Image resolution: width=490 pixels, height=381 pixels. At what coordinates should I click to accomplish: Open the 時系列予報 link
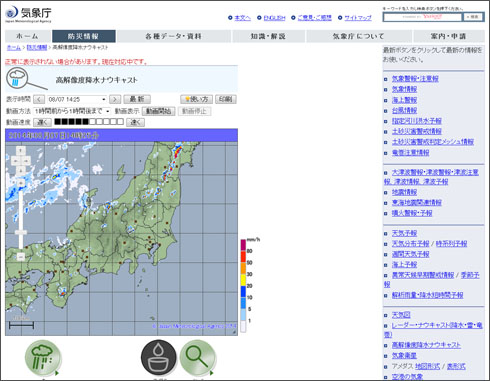click(x=451, y=244)
